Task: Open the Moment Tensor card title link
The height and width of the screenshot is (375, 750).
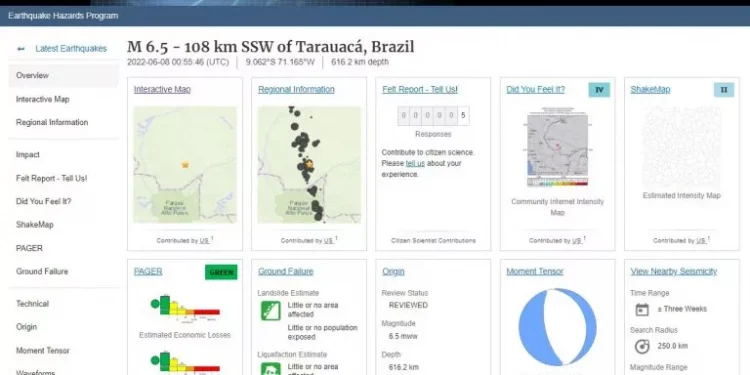Action: (x=535, y=272)
